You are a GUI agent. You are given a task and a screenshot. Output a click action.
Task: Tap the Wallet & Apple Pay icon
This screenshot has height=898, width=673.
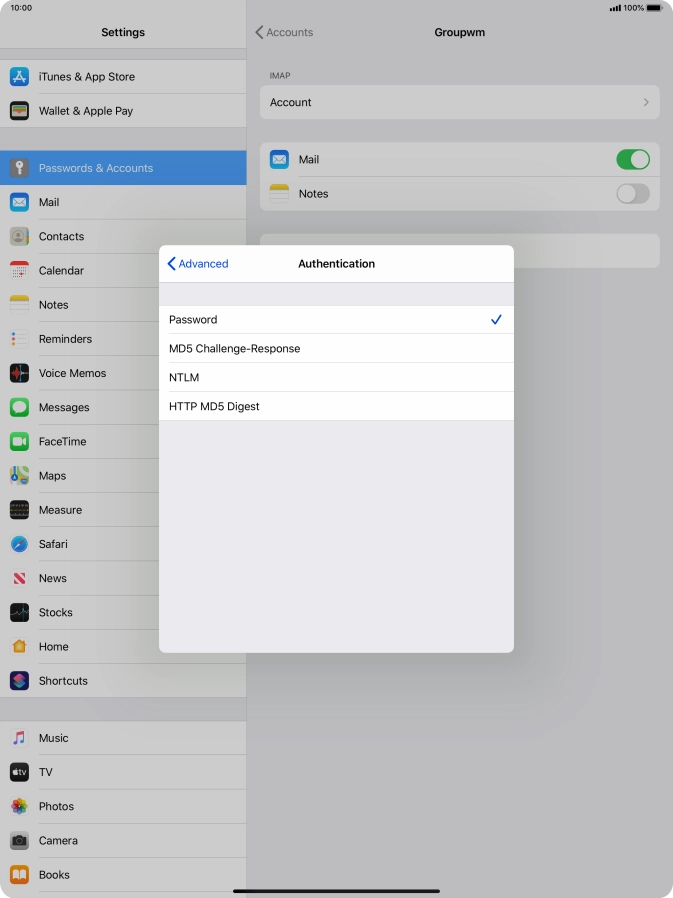[19, 111]
